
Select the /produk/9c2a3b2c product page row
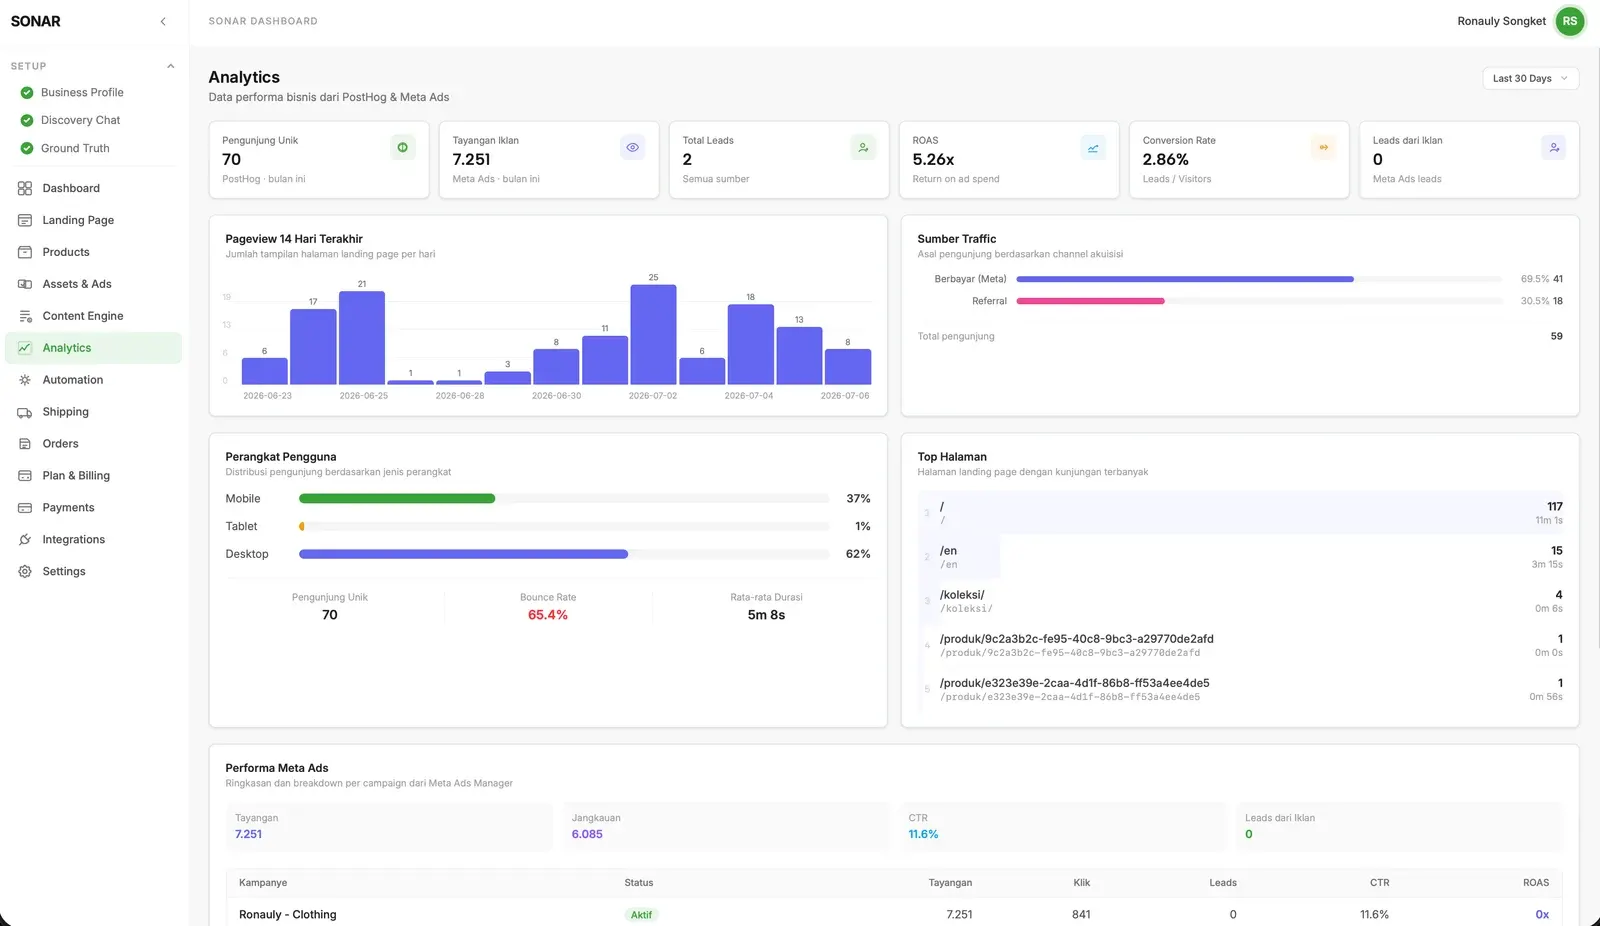tap(1240, 645)
